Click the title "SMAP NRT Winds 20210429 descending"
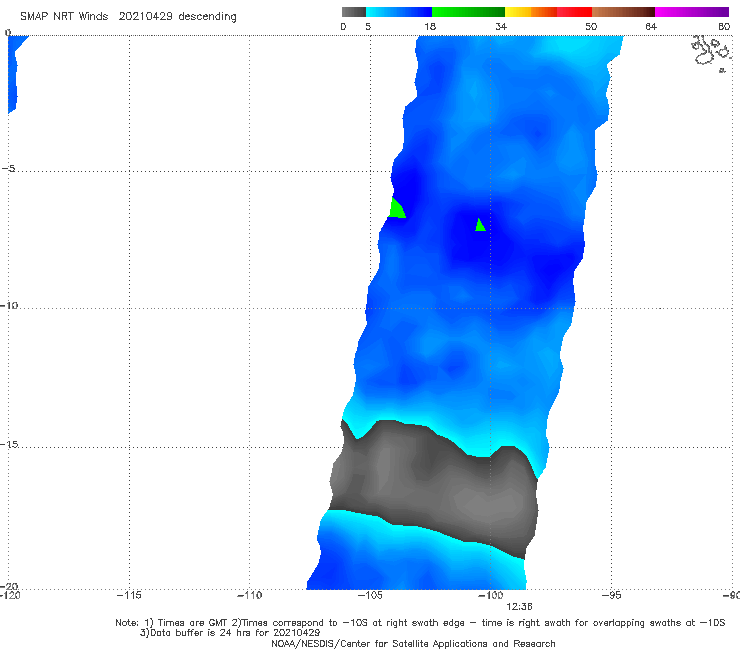 (x=128, y=17)
